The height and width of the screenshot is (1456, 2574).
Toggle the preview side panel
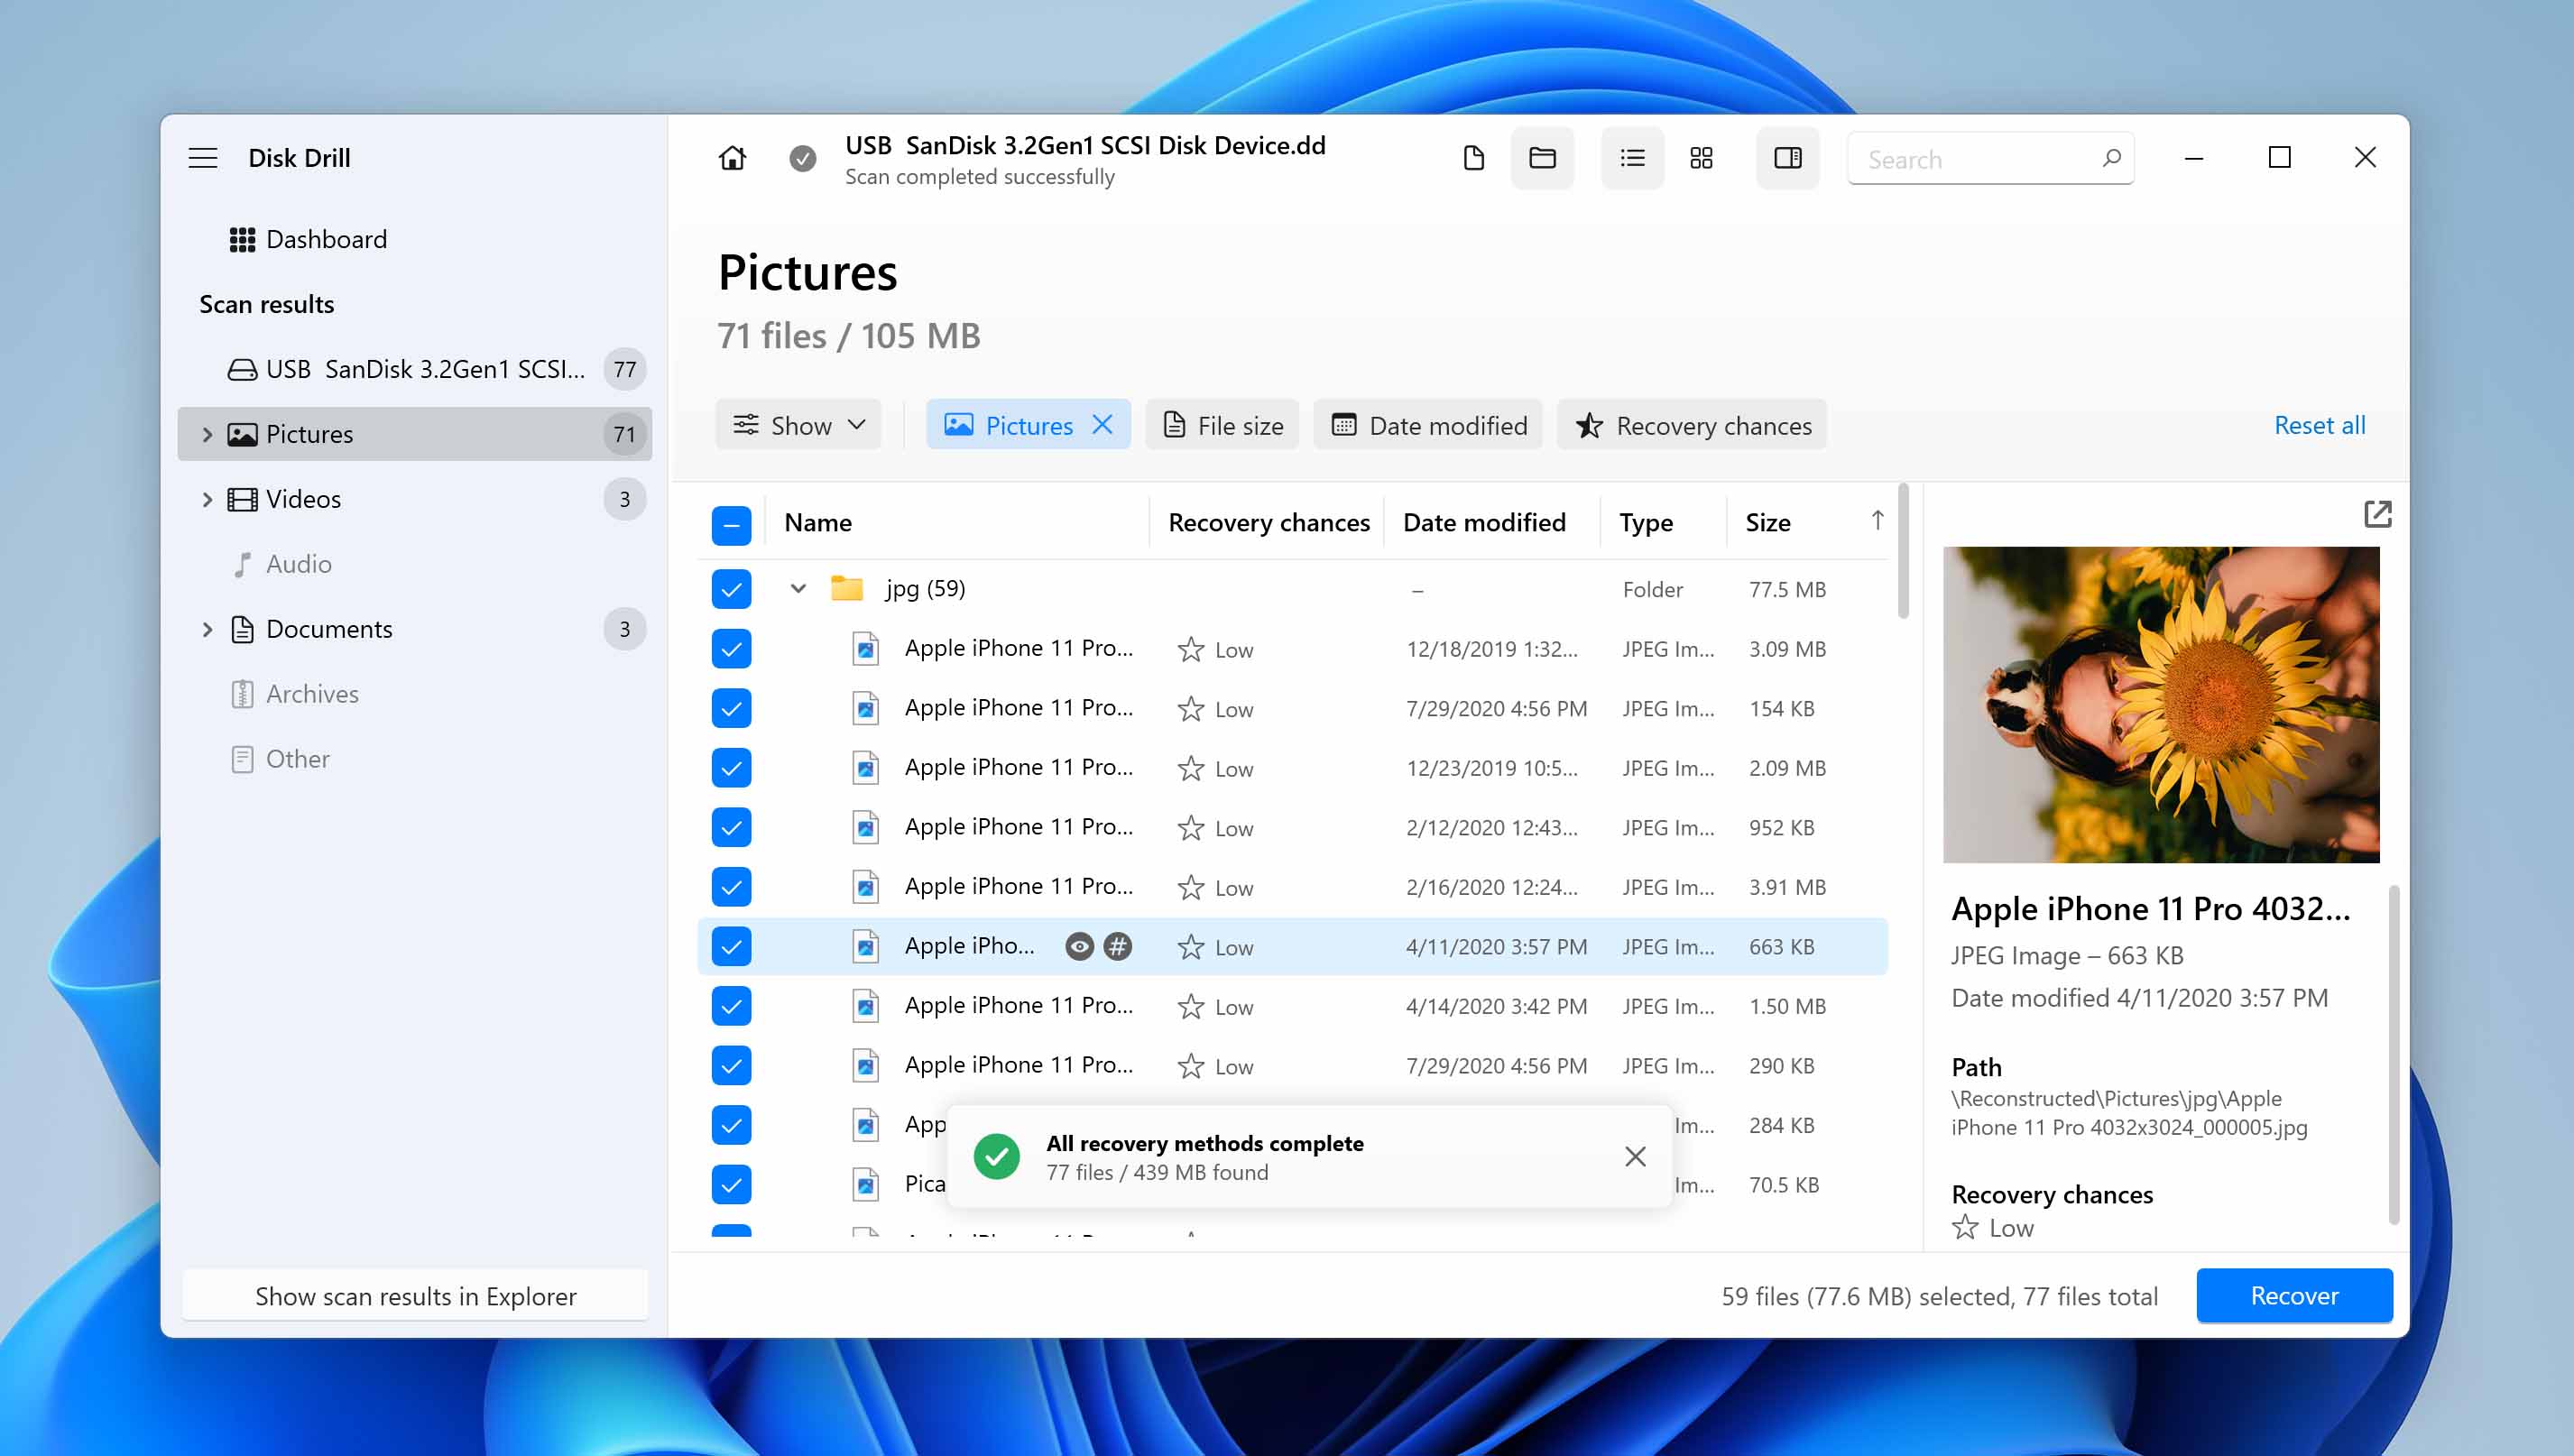pos(1787,158)
